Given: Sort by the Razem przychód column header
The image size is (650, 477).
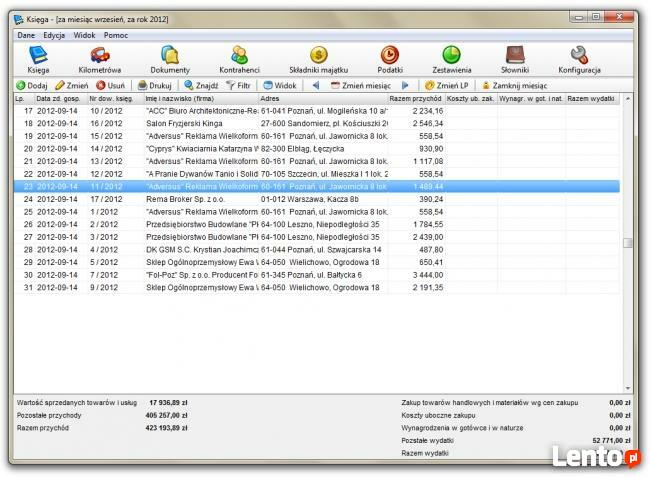Looking at the screenshot, I should (x=415, y=99).
